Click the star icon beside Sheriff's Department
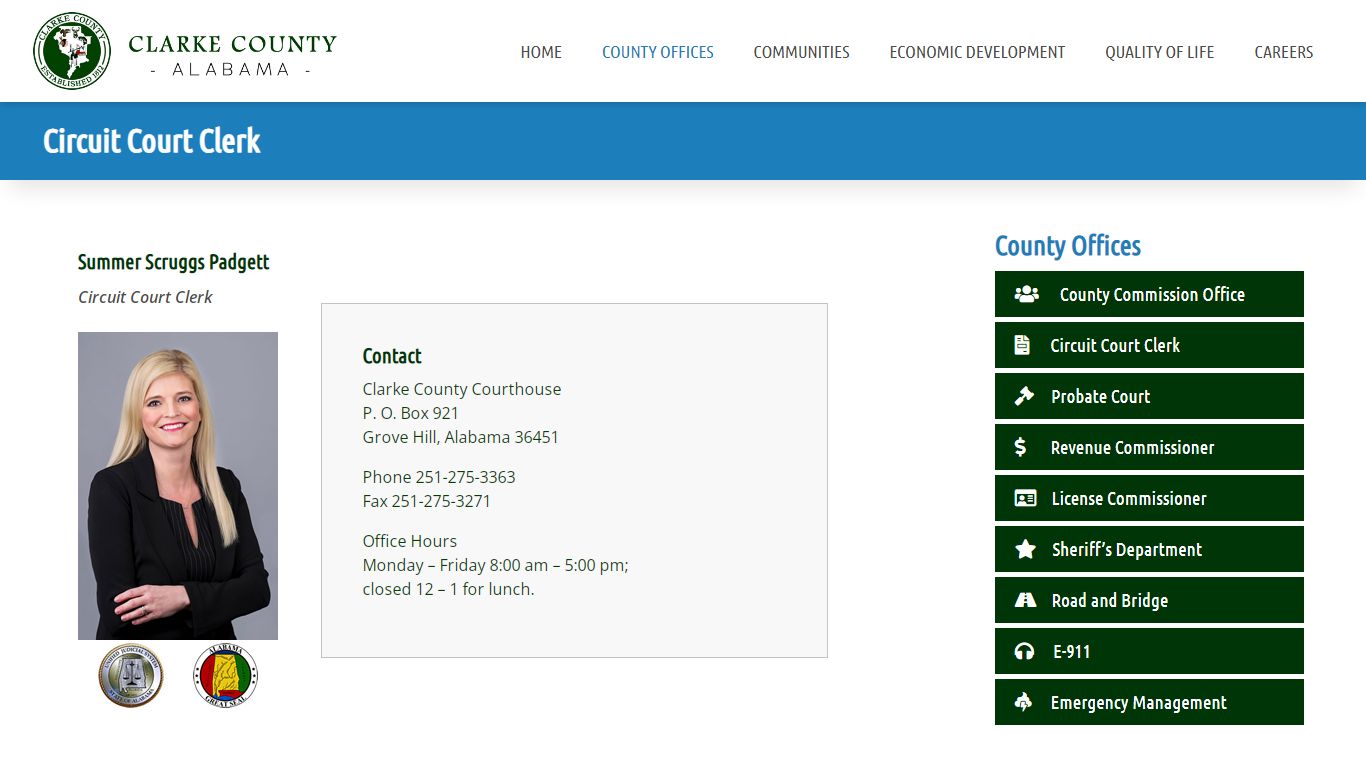The image size is (1366, 768). pos(1025,549)
